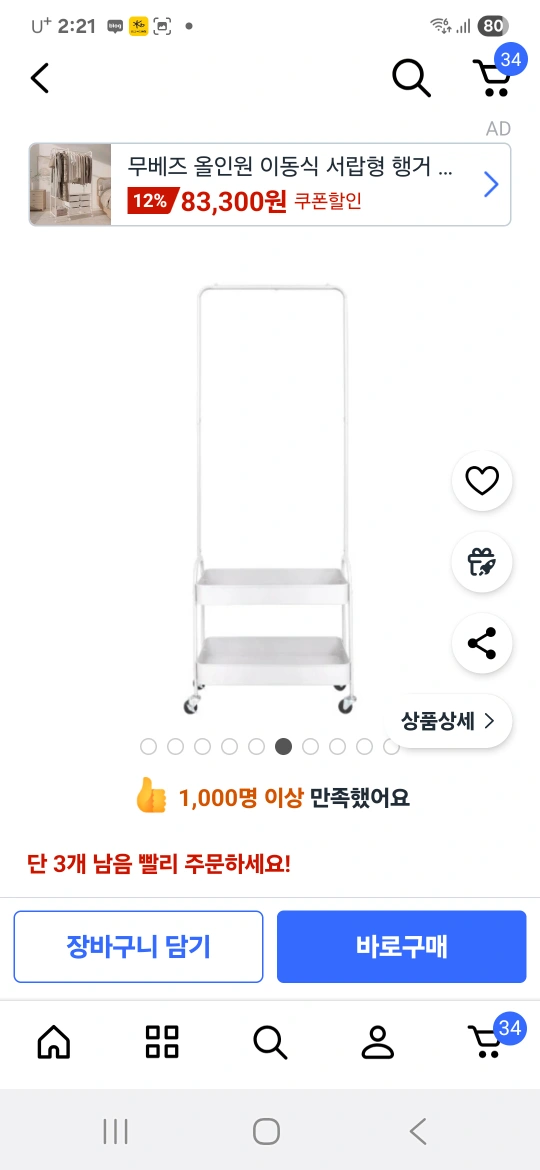Select first image pagination dot
Screen dimensions: 540x1170
point(148,746)
